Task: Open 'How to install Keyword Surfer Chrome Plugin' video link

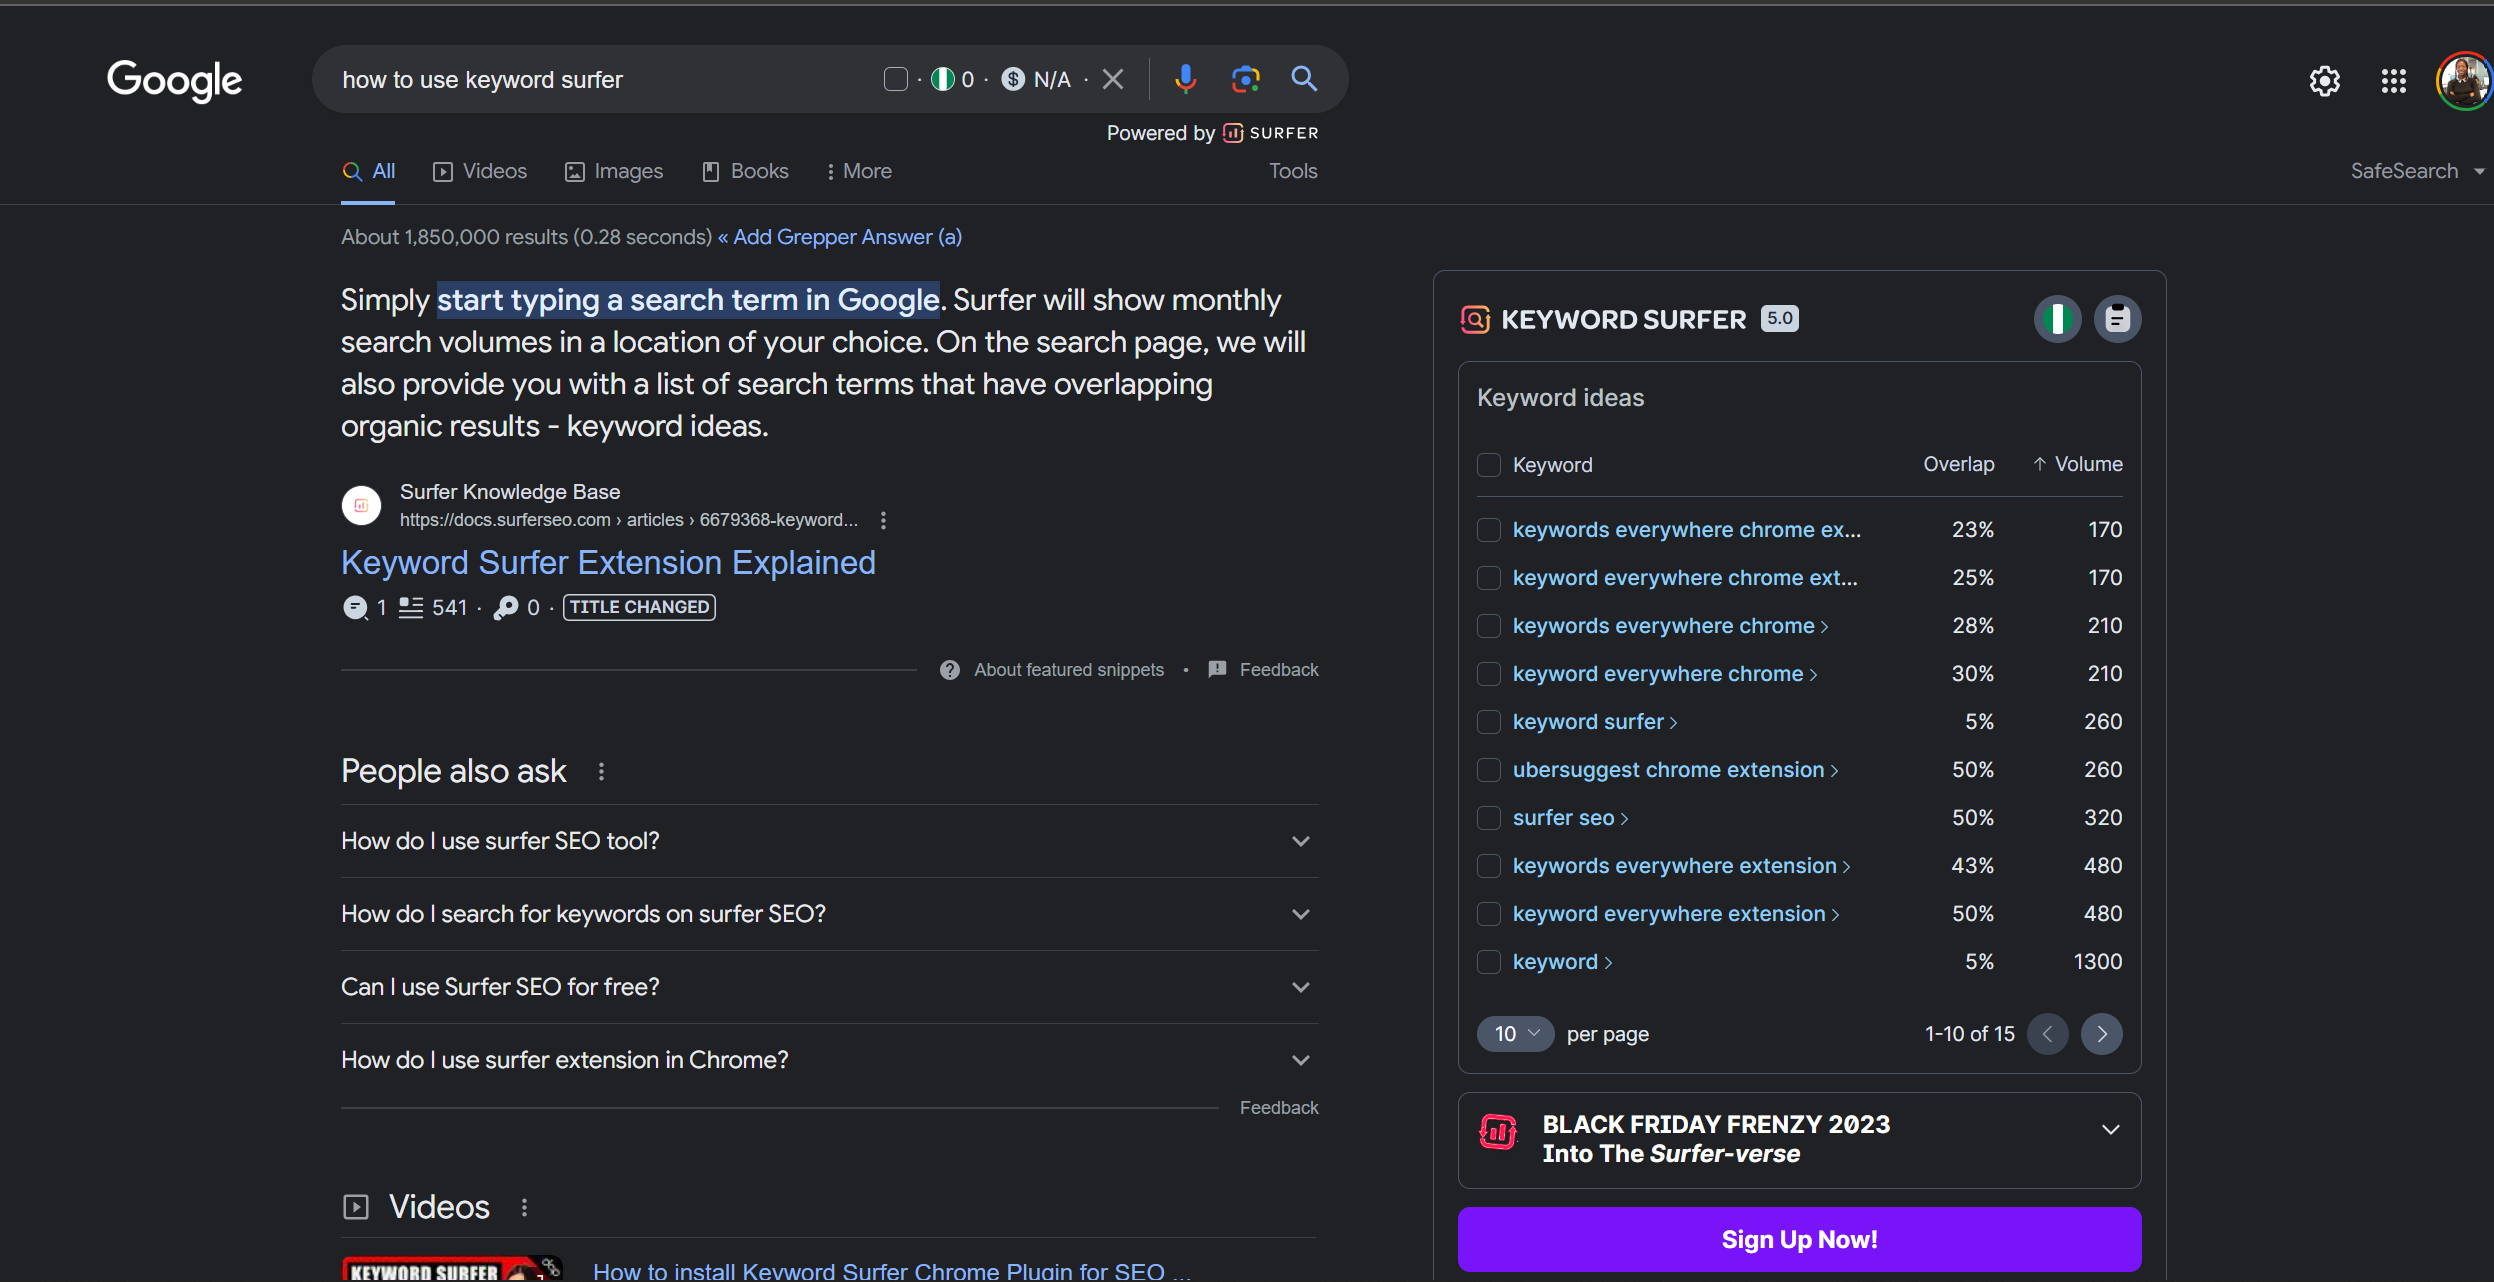Action: [891, 1270]
